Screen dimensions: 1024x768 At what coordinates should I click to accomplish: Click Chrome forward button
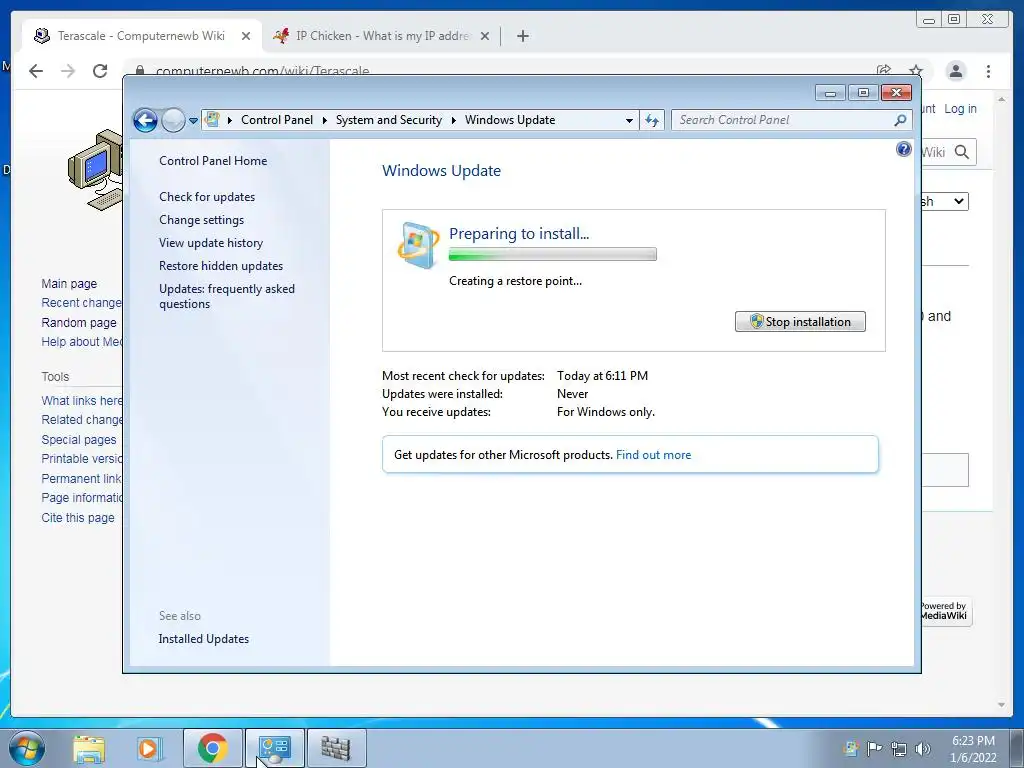pos(68,71)
